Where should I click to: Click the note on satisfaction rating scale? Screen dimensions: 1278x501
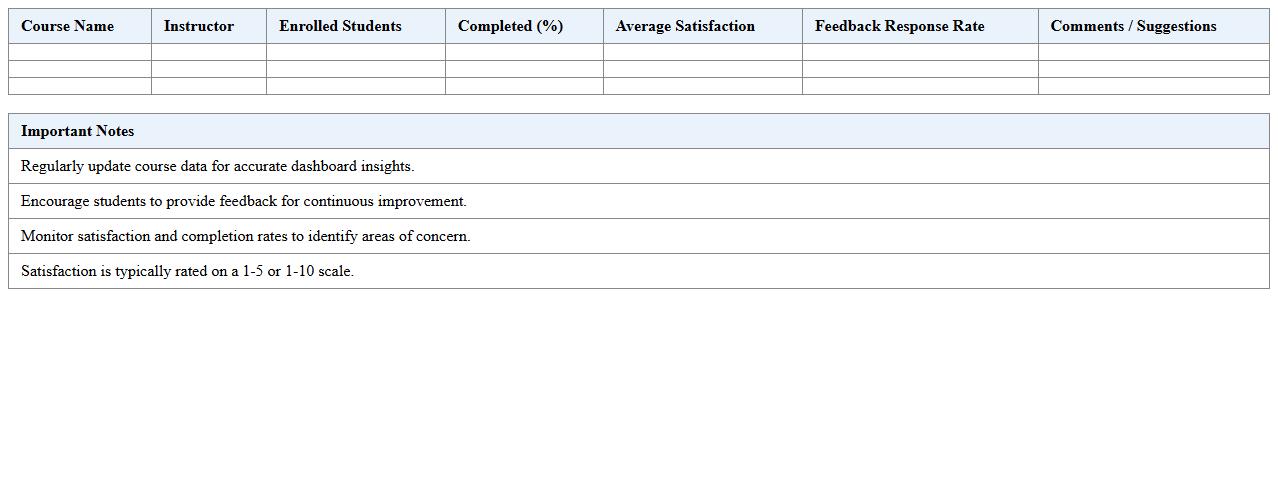187,271
